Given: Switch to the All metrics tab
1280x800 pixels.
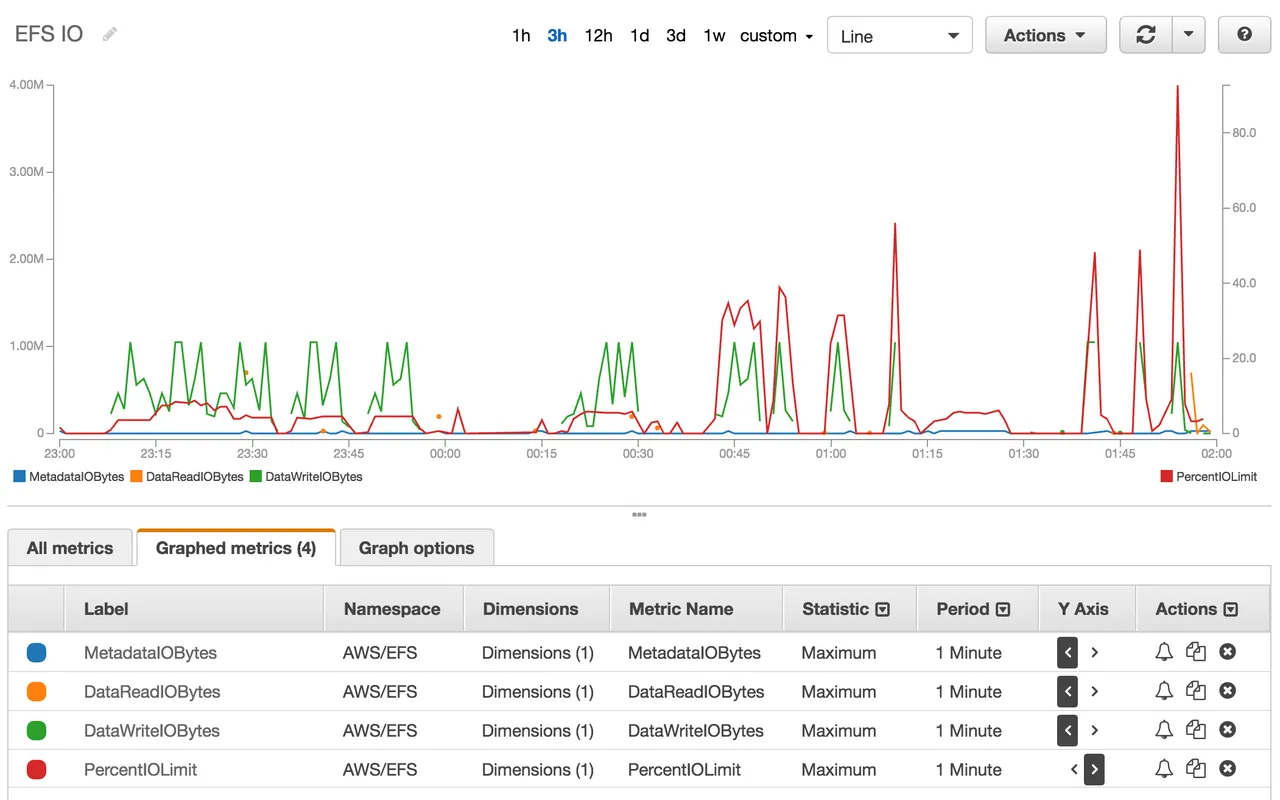Looking at the screenshot, I should tap(70, 548).
